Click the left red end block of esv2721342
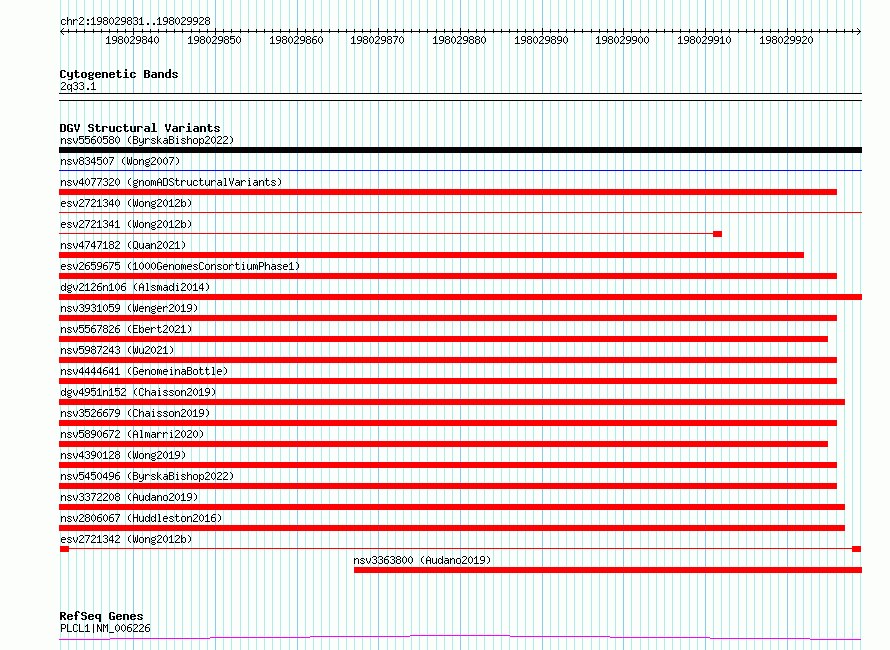Viewport: 890px width, 650px height. point(64,549)
